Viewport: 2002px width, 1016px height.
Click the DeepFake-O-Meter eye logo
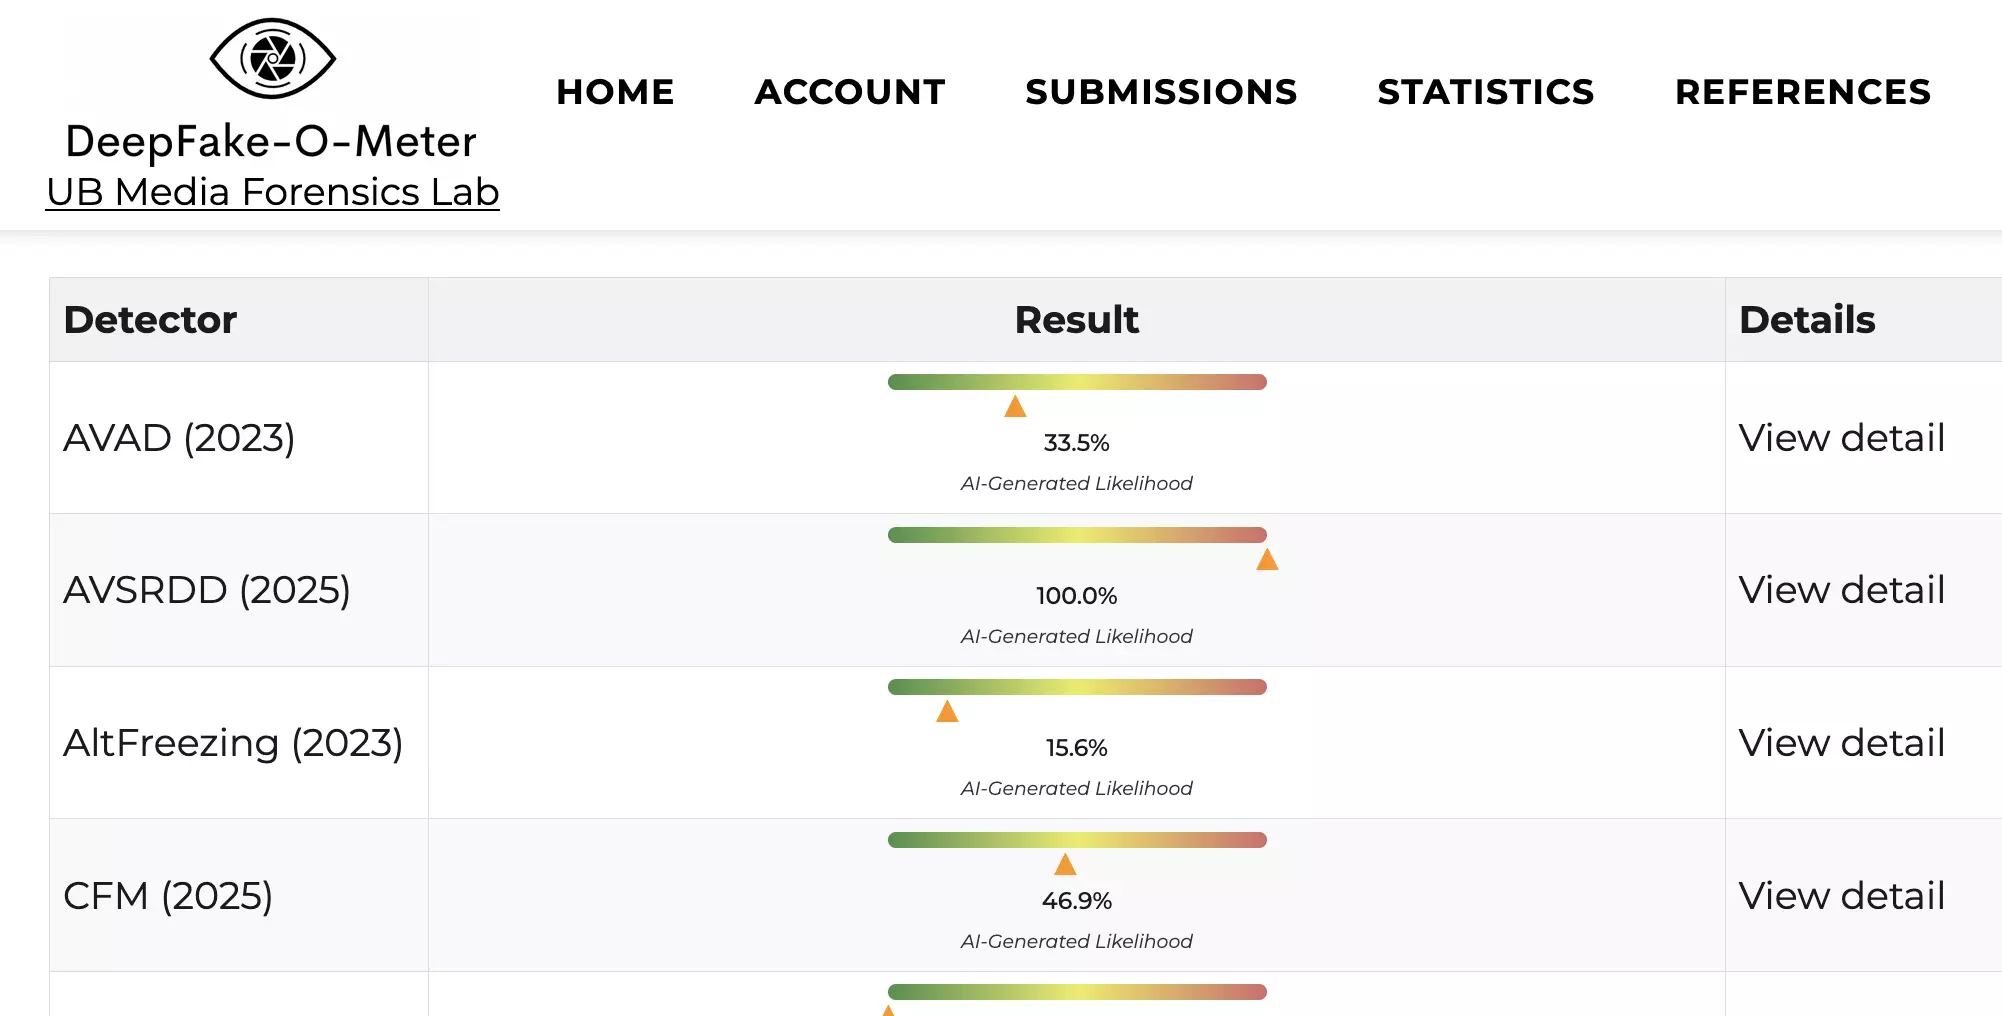tap(272, 58)
